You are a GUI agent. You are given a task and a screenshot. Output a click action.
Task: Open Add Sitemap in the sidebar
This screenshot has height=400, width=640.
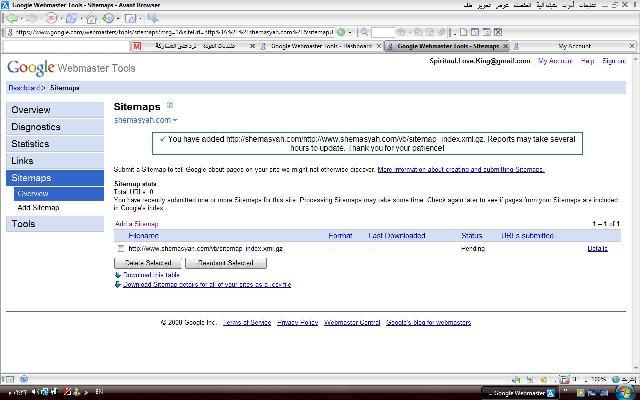tap(38, 208)
